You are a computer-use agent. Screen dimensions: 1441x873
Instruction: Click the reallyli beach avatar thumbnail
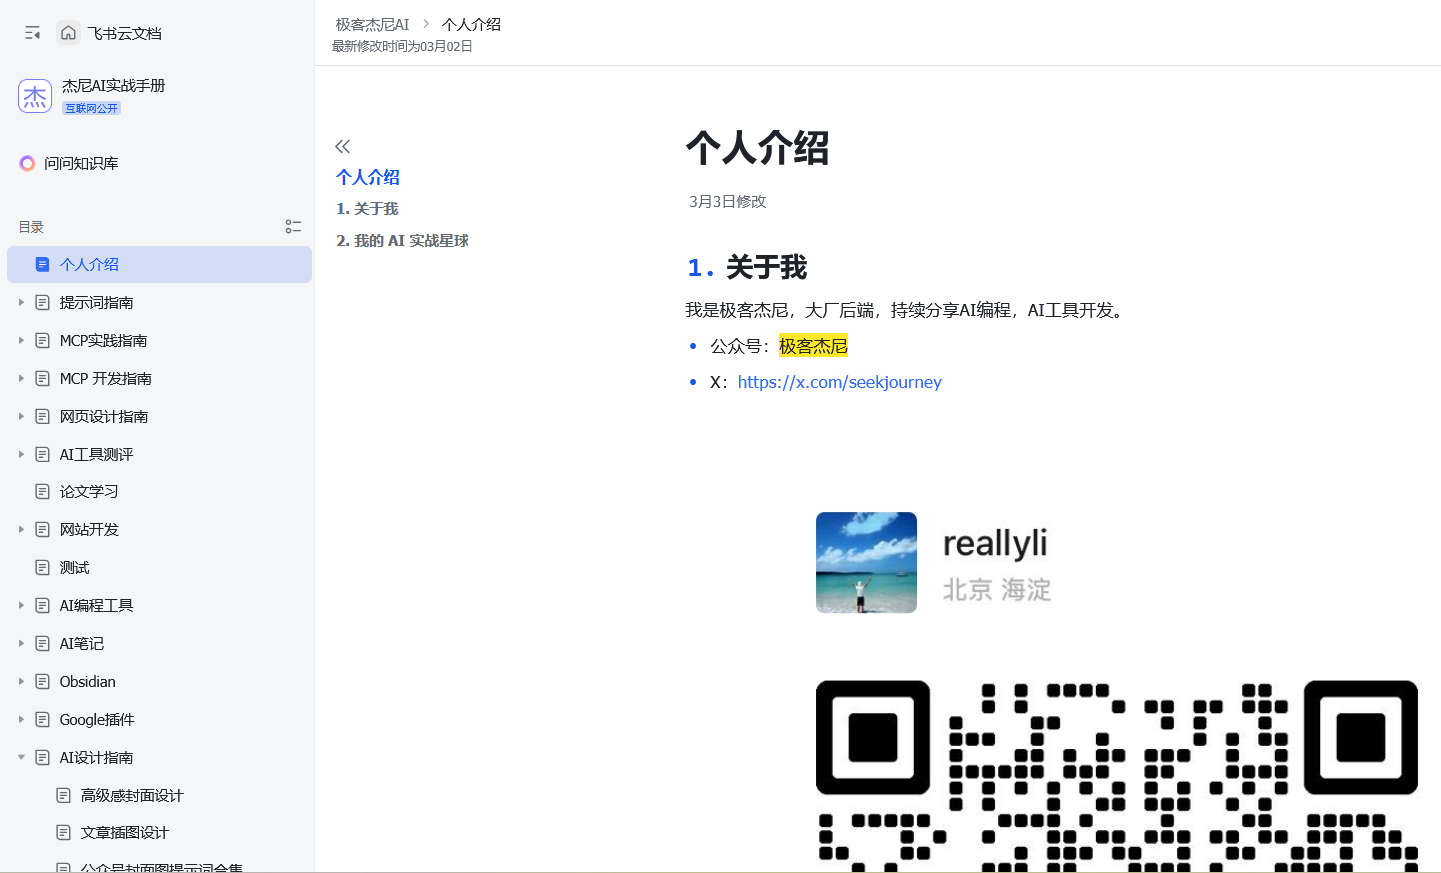pyautogui.click(x=866, y=562)
